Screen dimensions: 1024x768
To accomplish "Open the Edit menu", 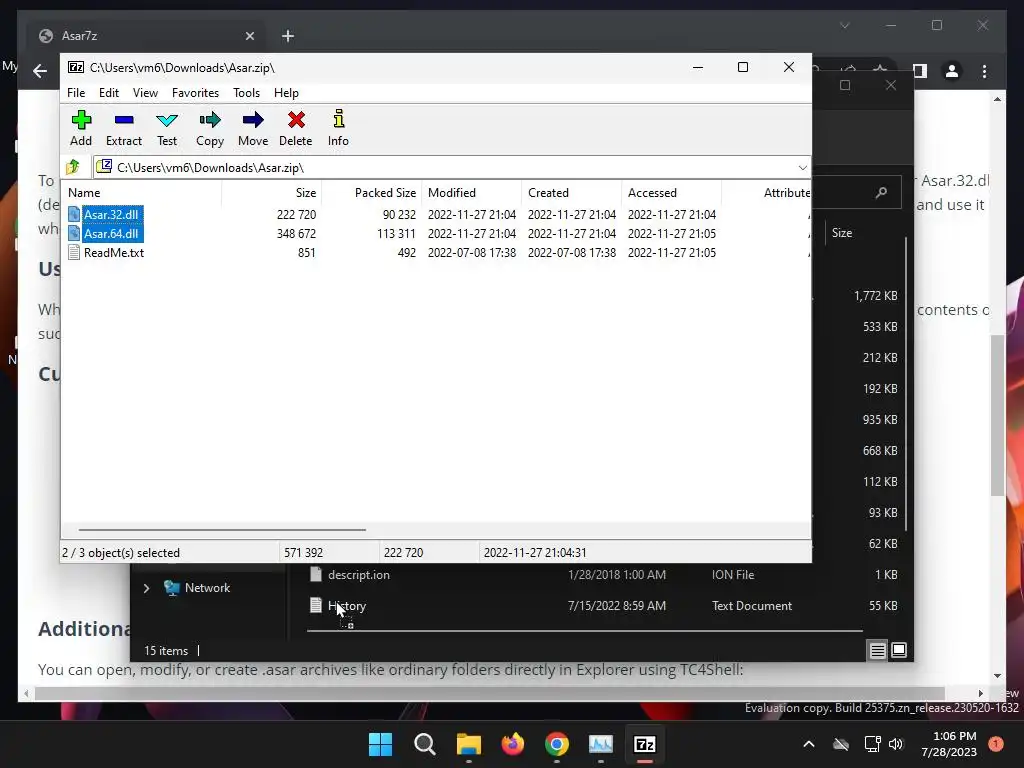I will click(108, 93).
